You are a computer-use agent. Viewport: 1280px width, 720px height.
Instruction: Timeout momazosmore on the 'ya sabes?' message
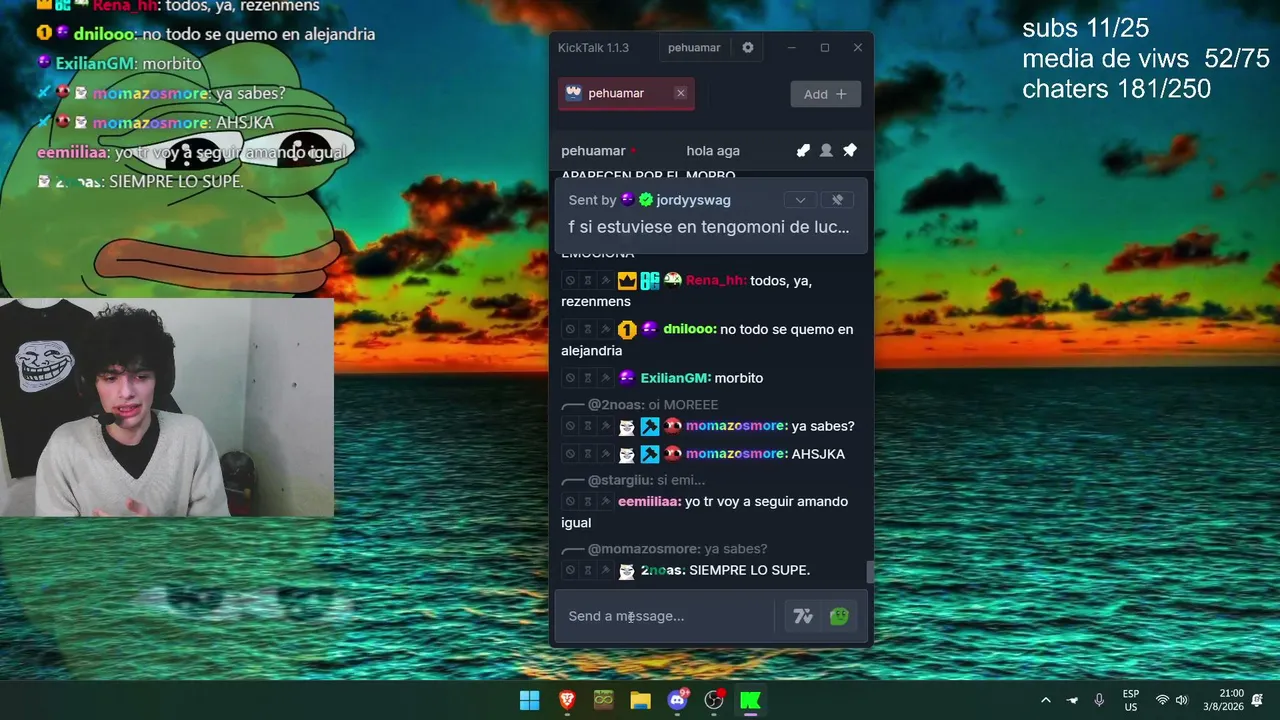pyautogui.click(x=588, y=426)
